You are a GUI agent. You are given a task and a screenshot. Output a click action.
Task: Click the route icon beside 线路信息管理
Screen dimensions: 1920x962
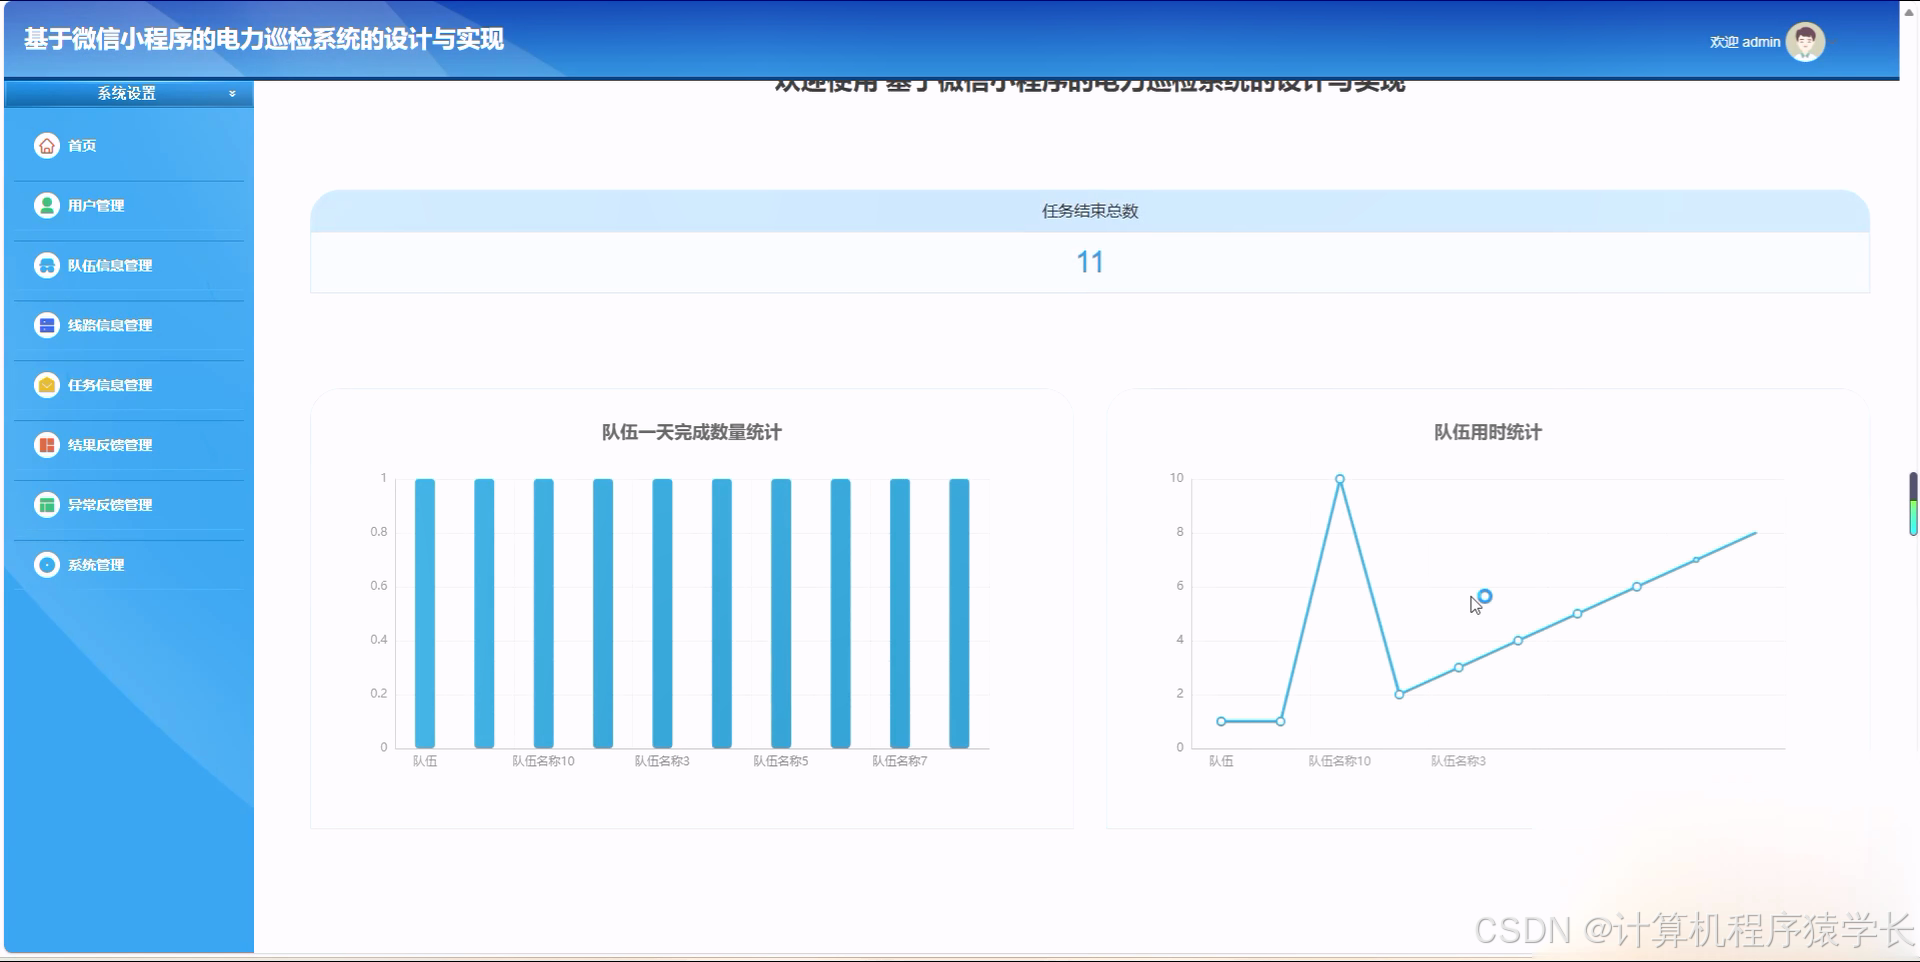(x=47, y=326)
